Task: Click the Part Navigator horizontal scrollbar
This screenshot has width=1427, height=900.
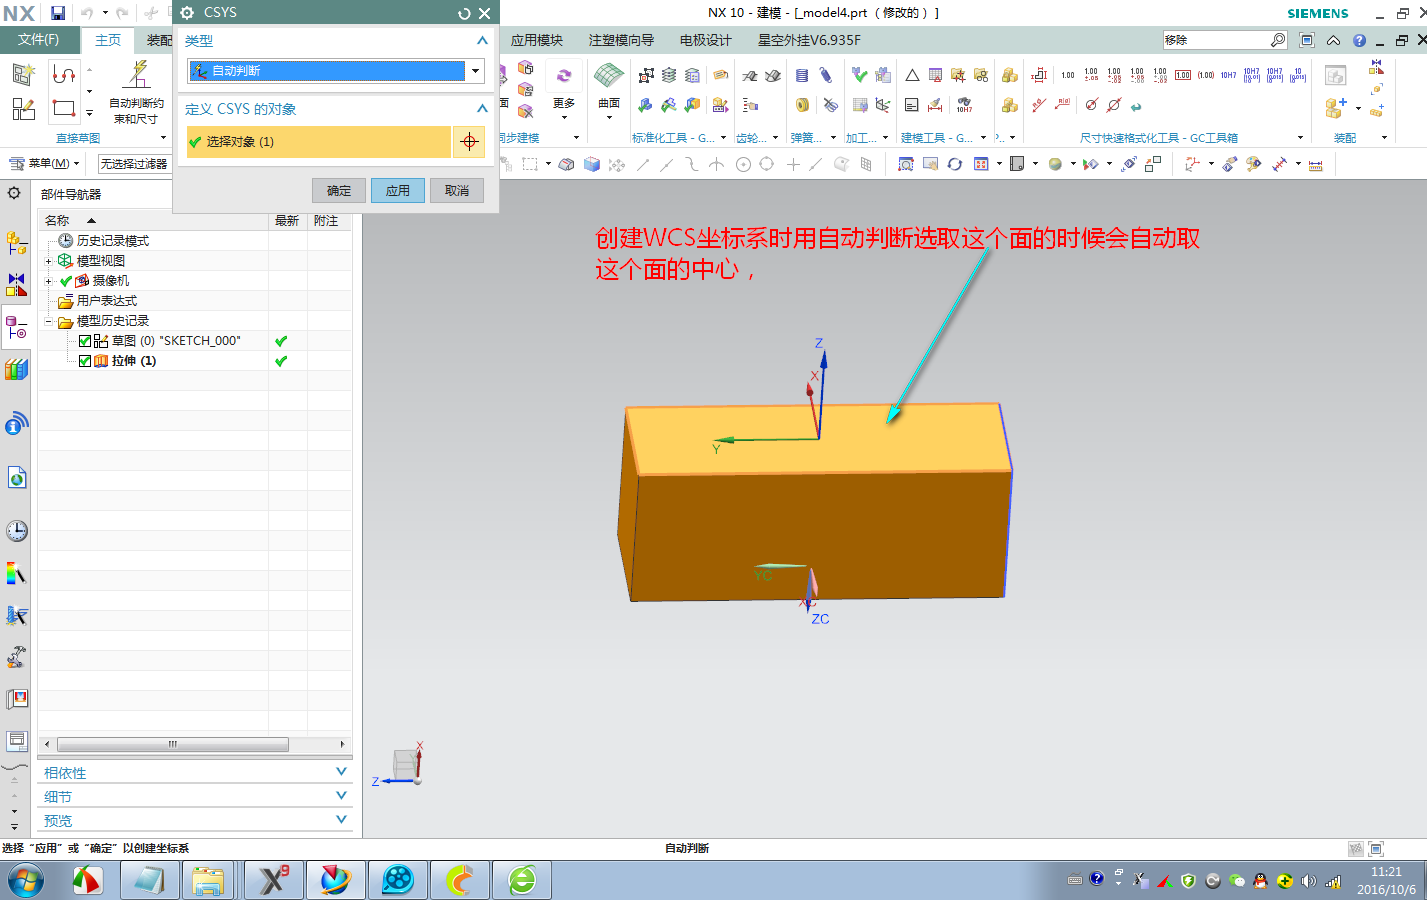Action: pyautogui.click(x=172, y=744)
